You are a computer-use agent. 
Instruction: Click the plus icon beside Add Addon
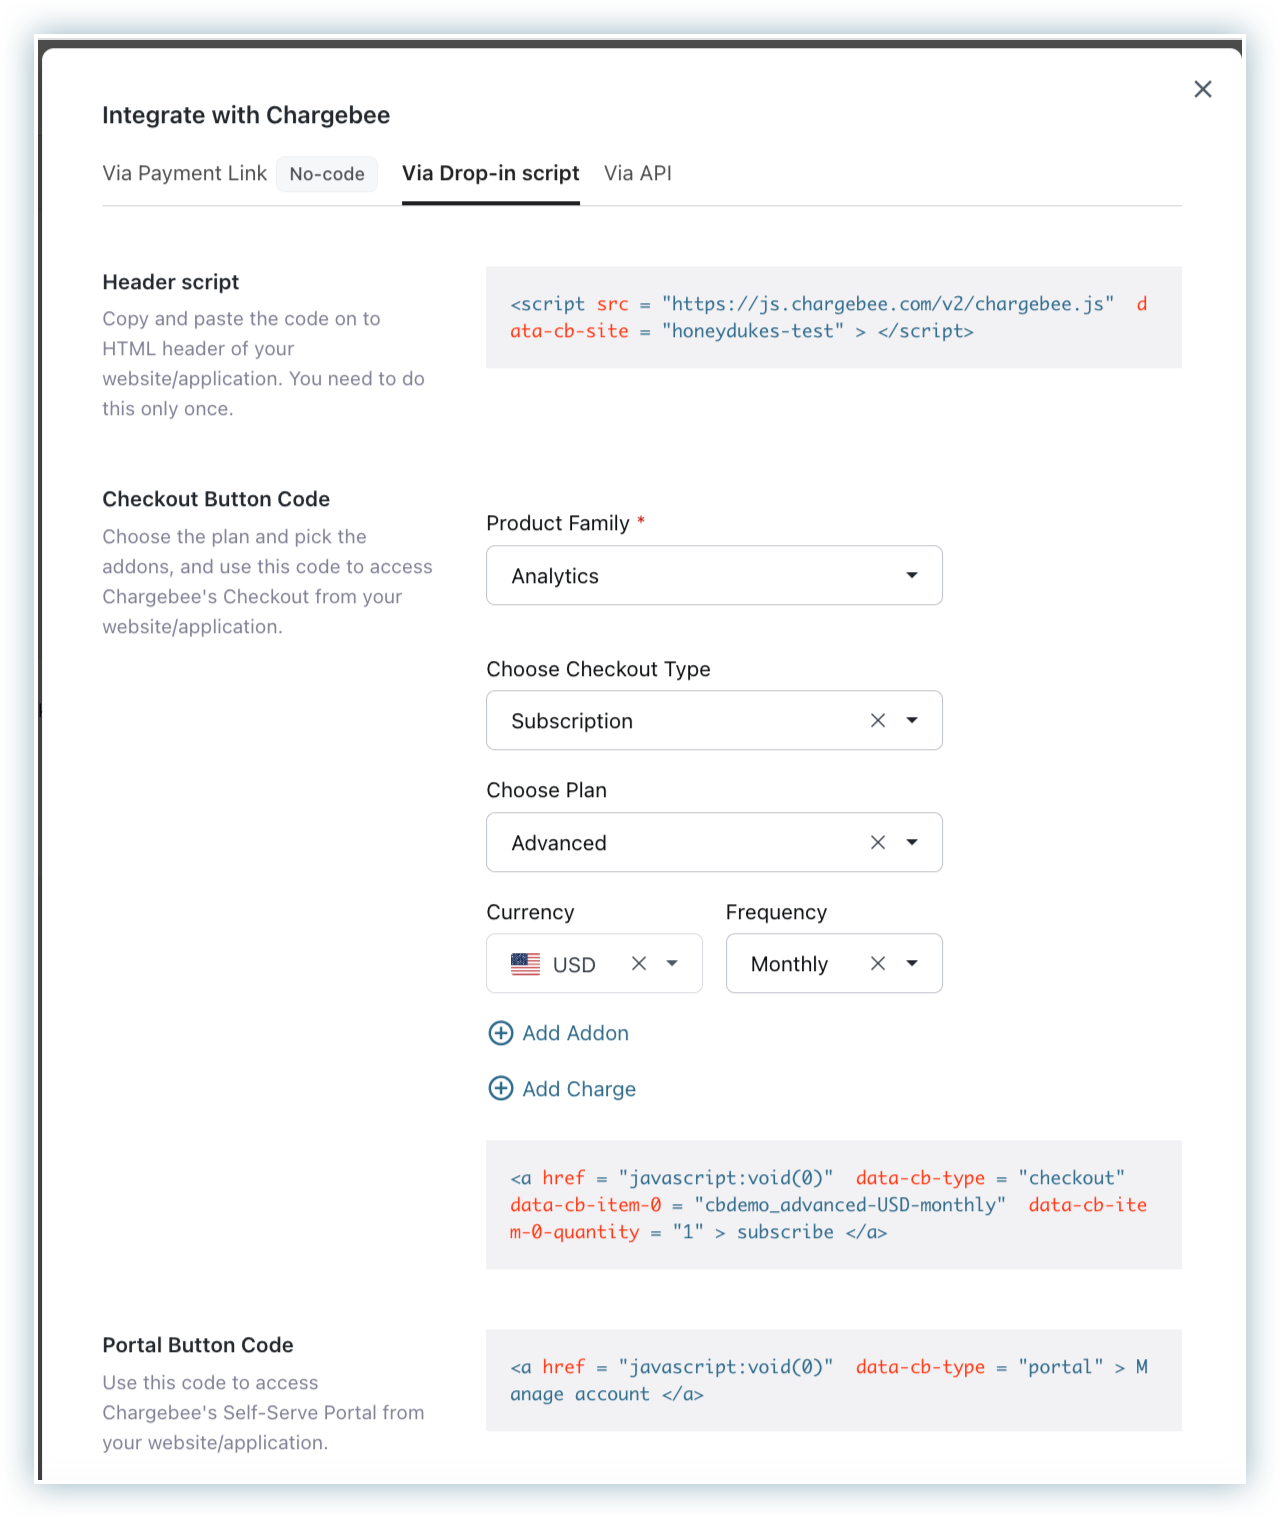tap(500, 1033)
